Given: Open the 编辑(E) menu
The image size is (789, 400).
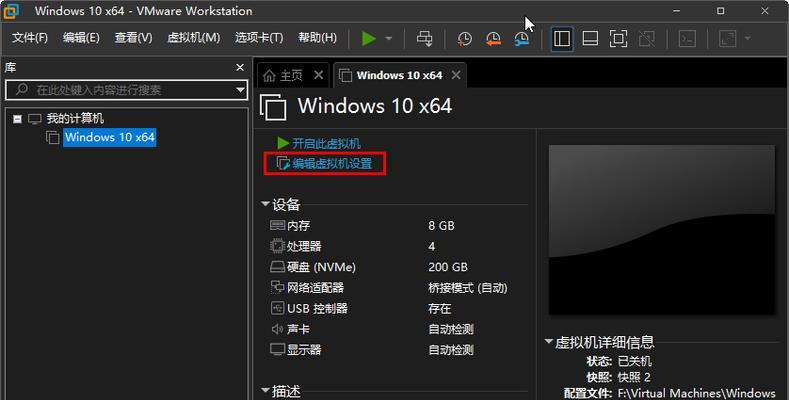Looking at the screenshot, I should click(x=81, y=38).
